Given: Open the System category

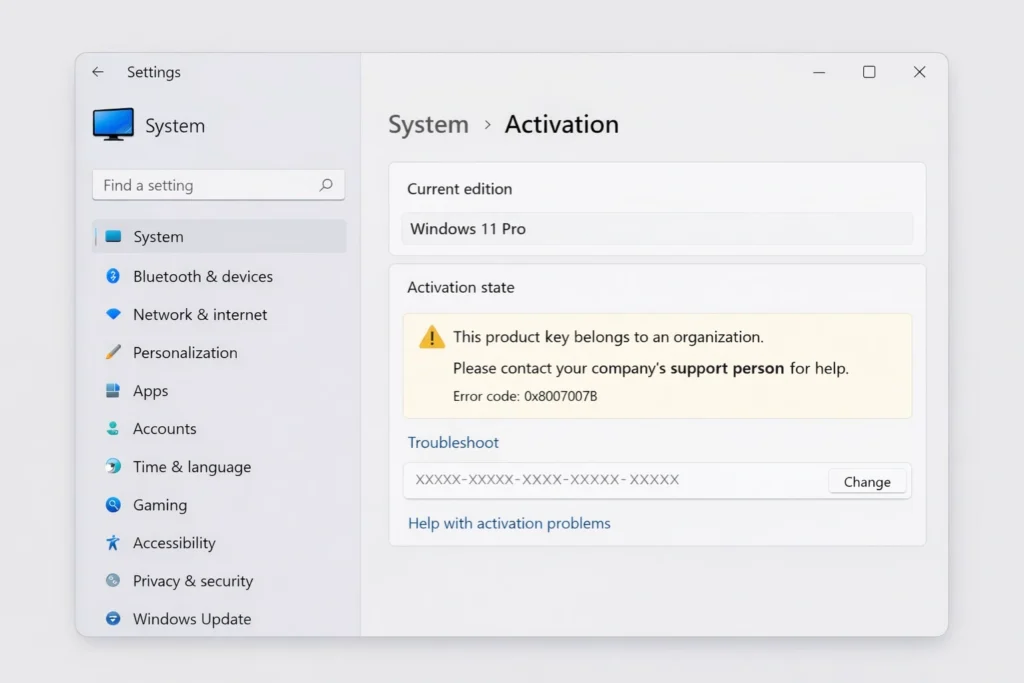Looking at the screenshot, I should (219, 236).
